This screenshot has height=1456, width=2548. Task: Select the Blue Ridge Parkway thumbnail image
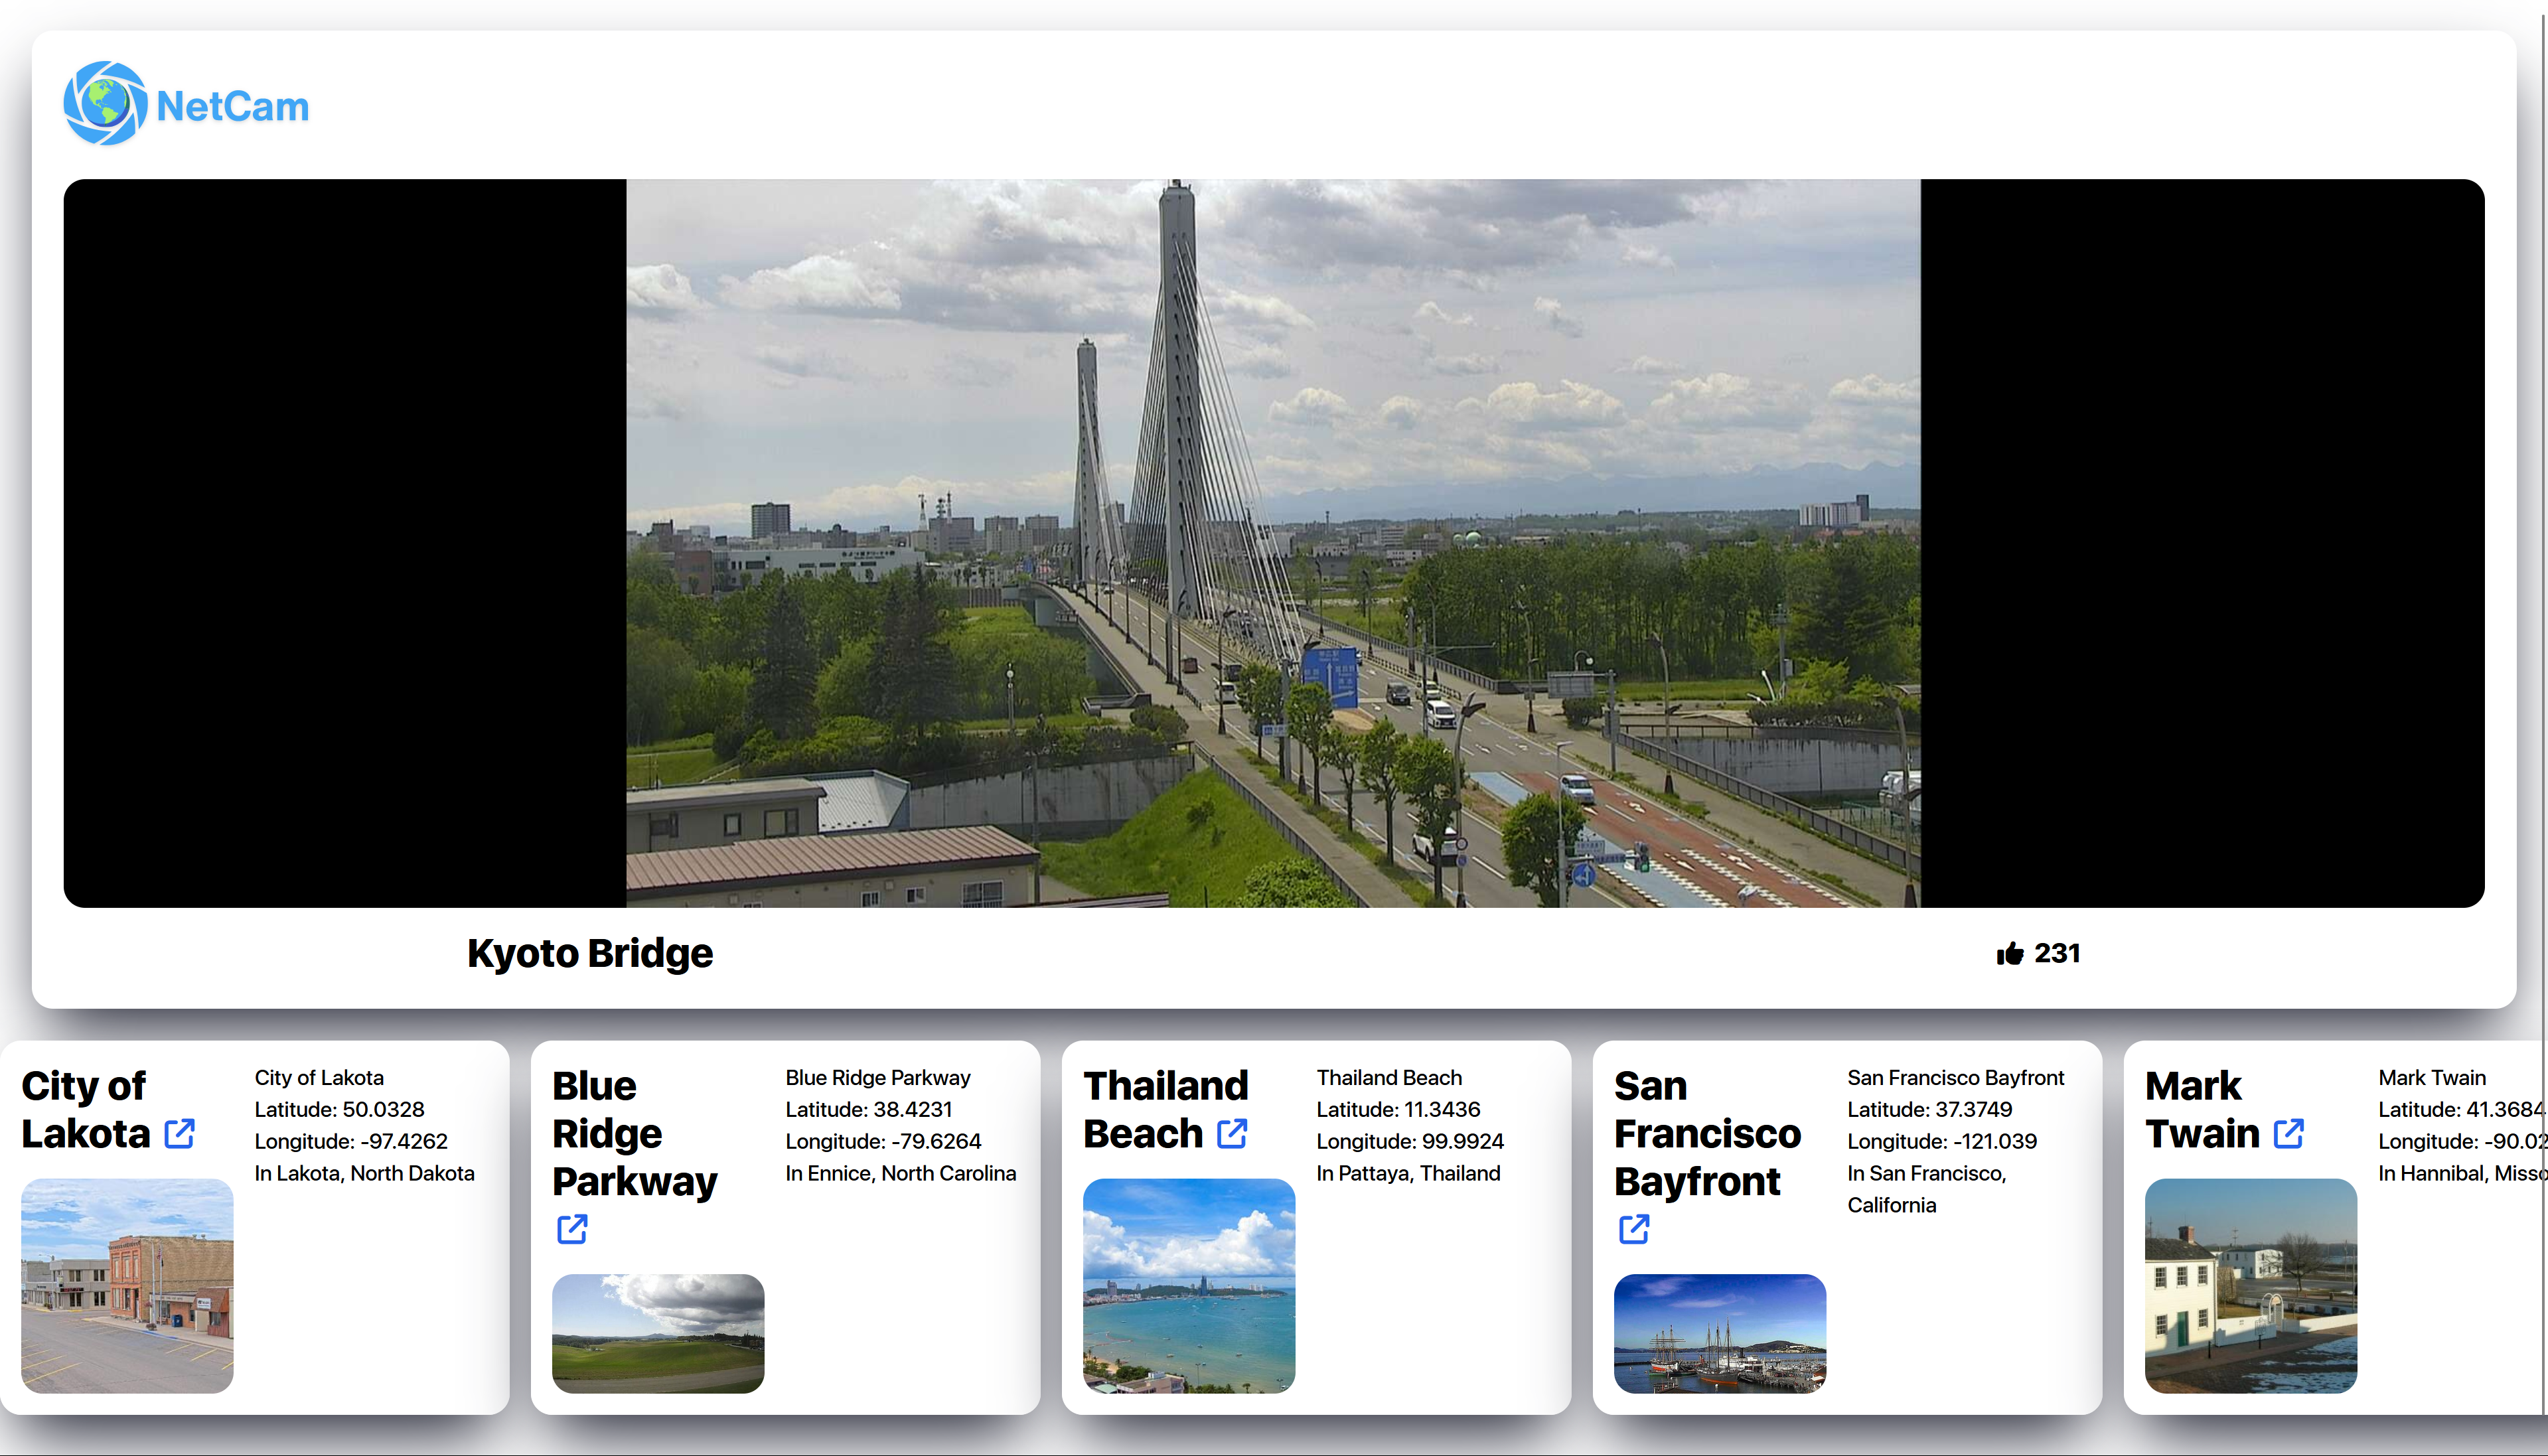[658, 1333]
